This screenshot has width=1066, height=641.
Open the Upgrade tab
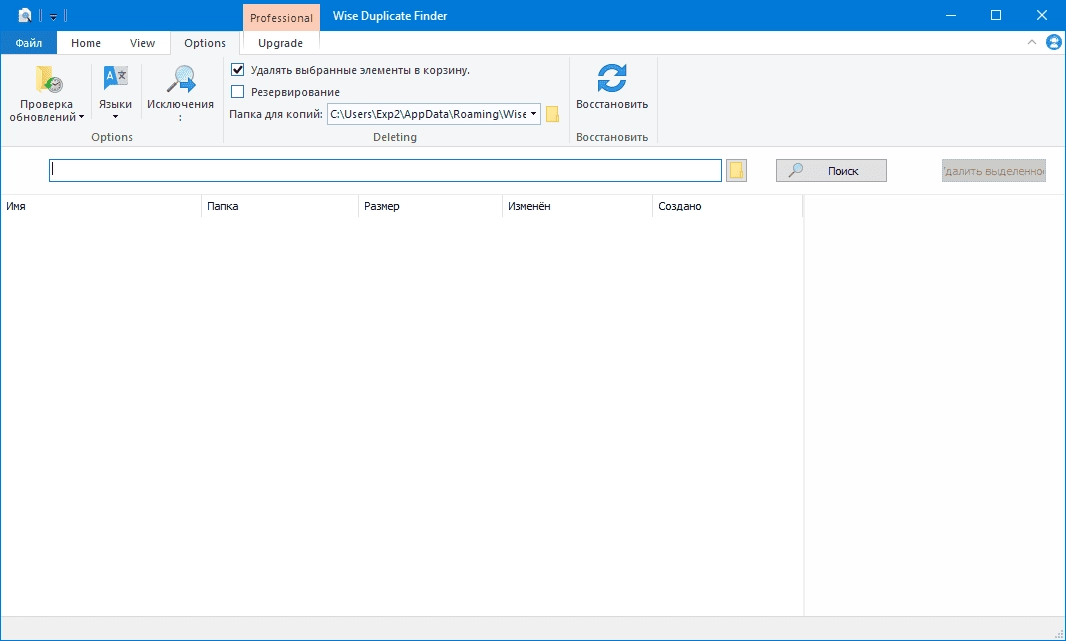click(280, 43)
